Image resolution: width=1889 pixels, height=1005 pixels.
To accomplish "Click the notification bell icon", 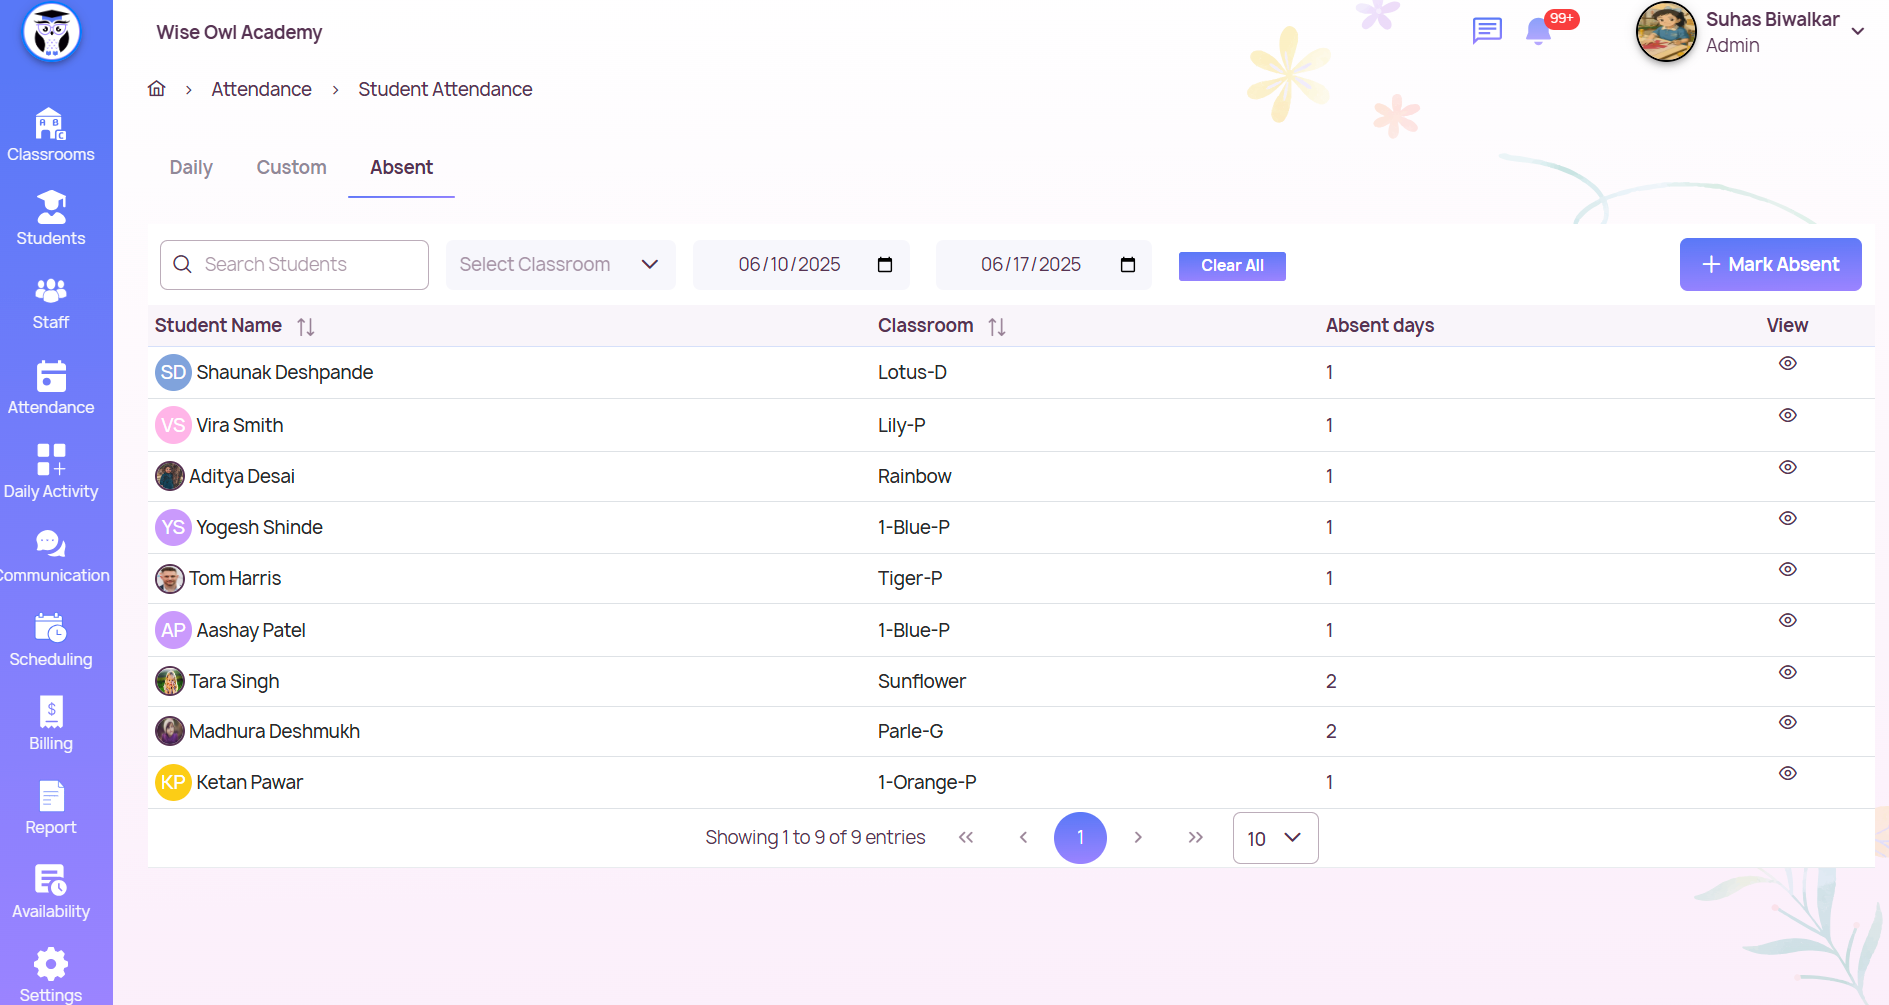I will point(1538,32).
